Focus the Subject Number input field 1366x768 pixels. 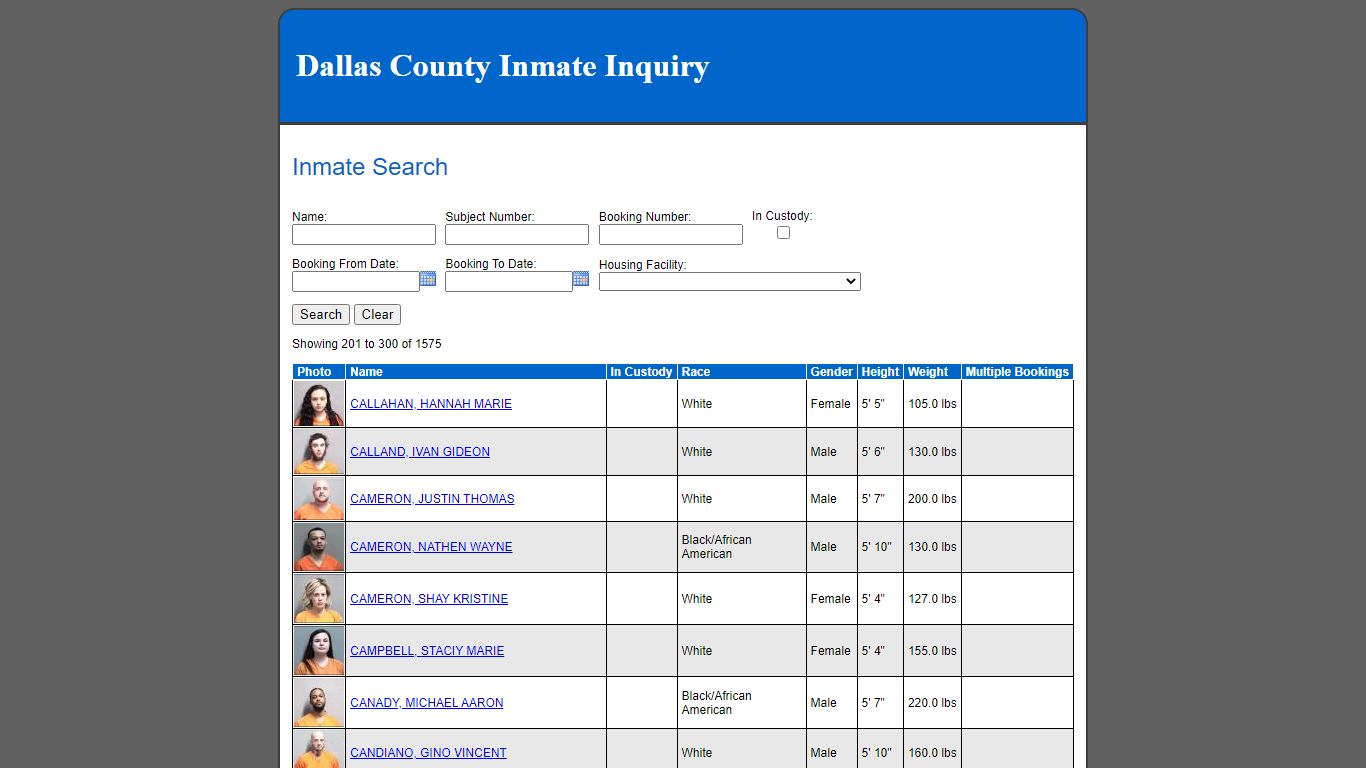(517, 235)
